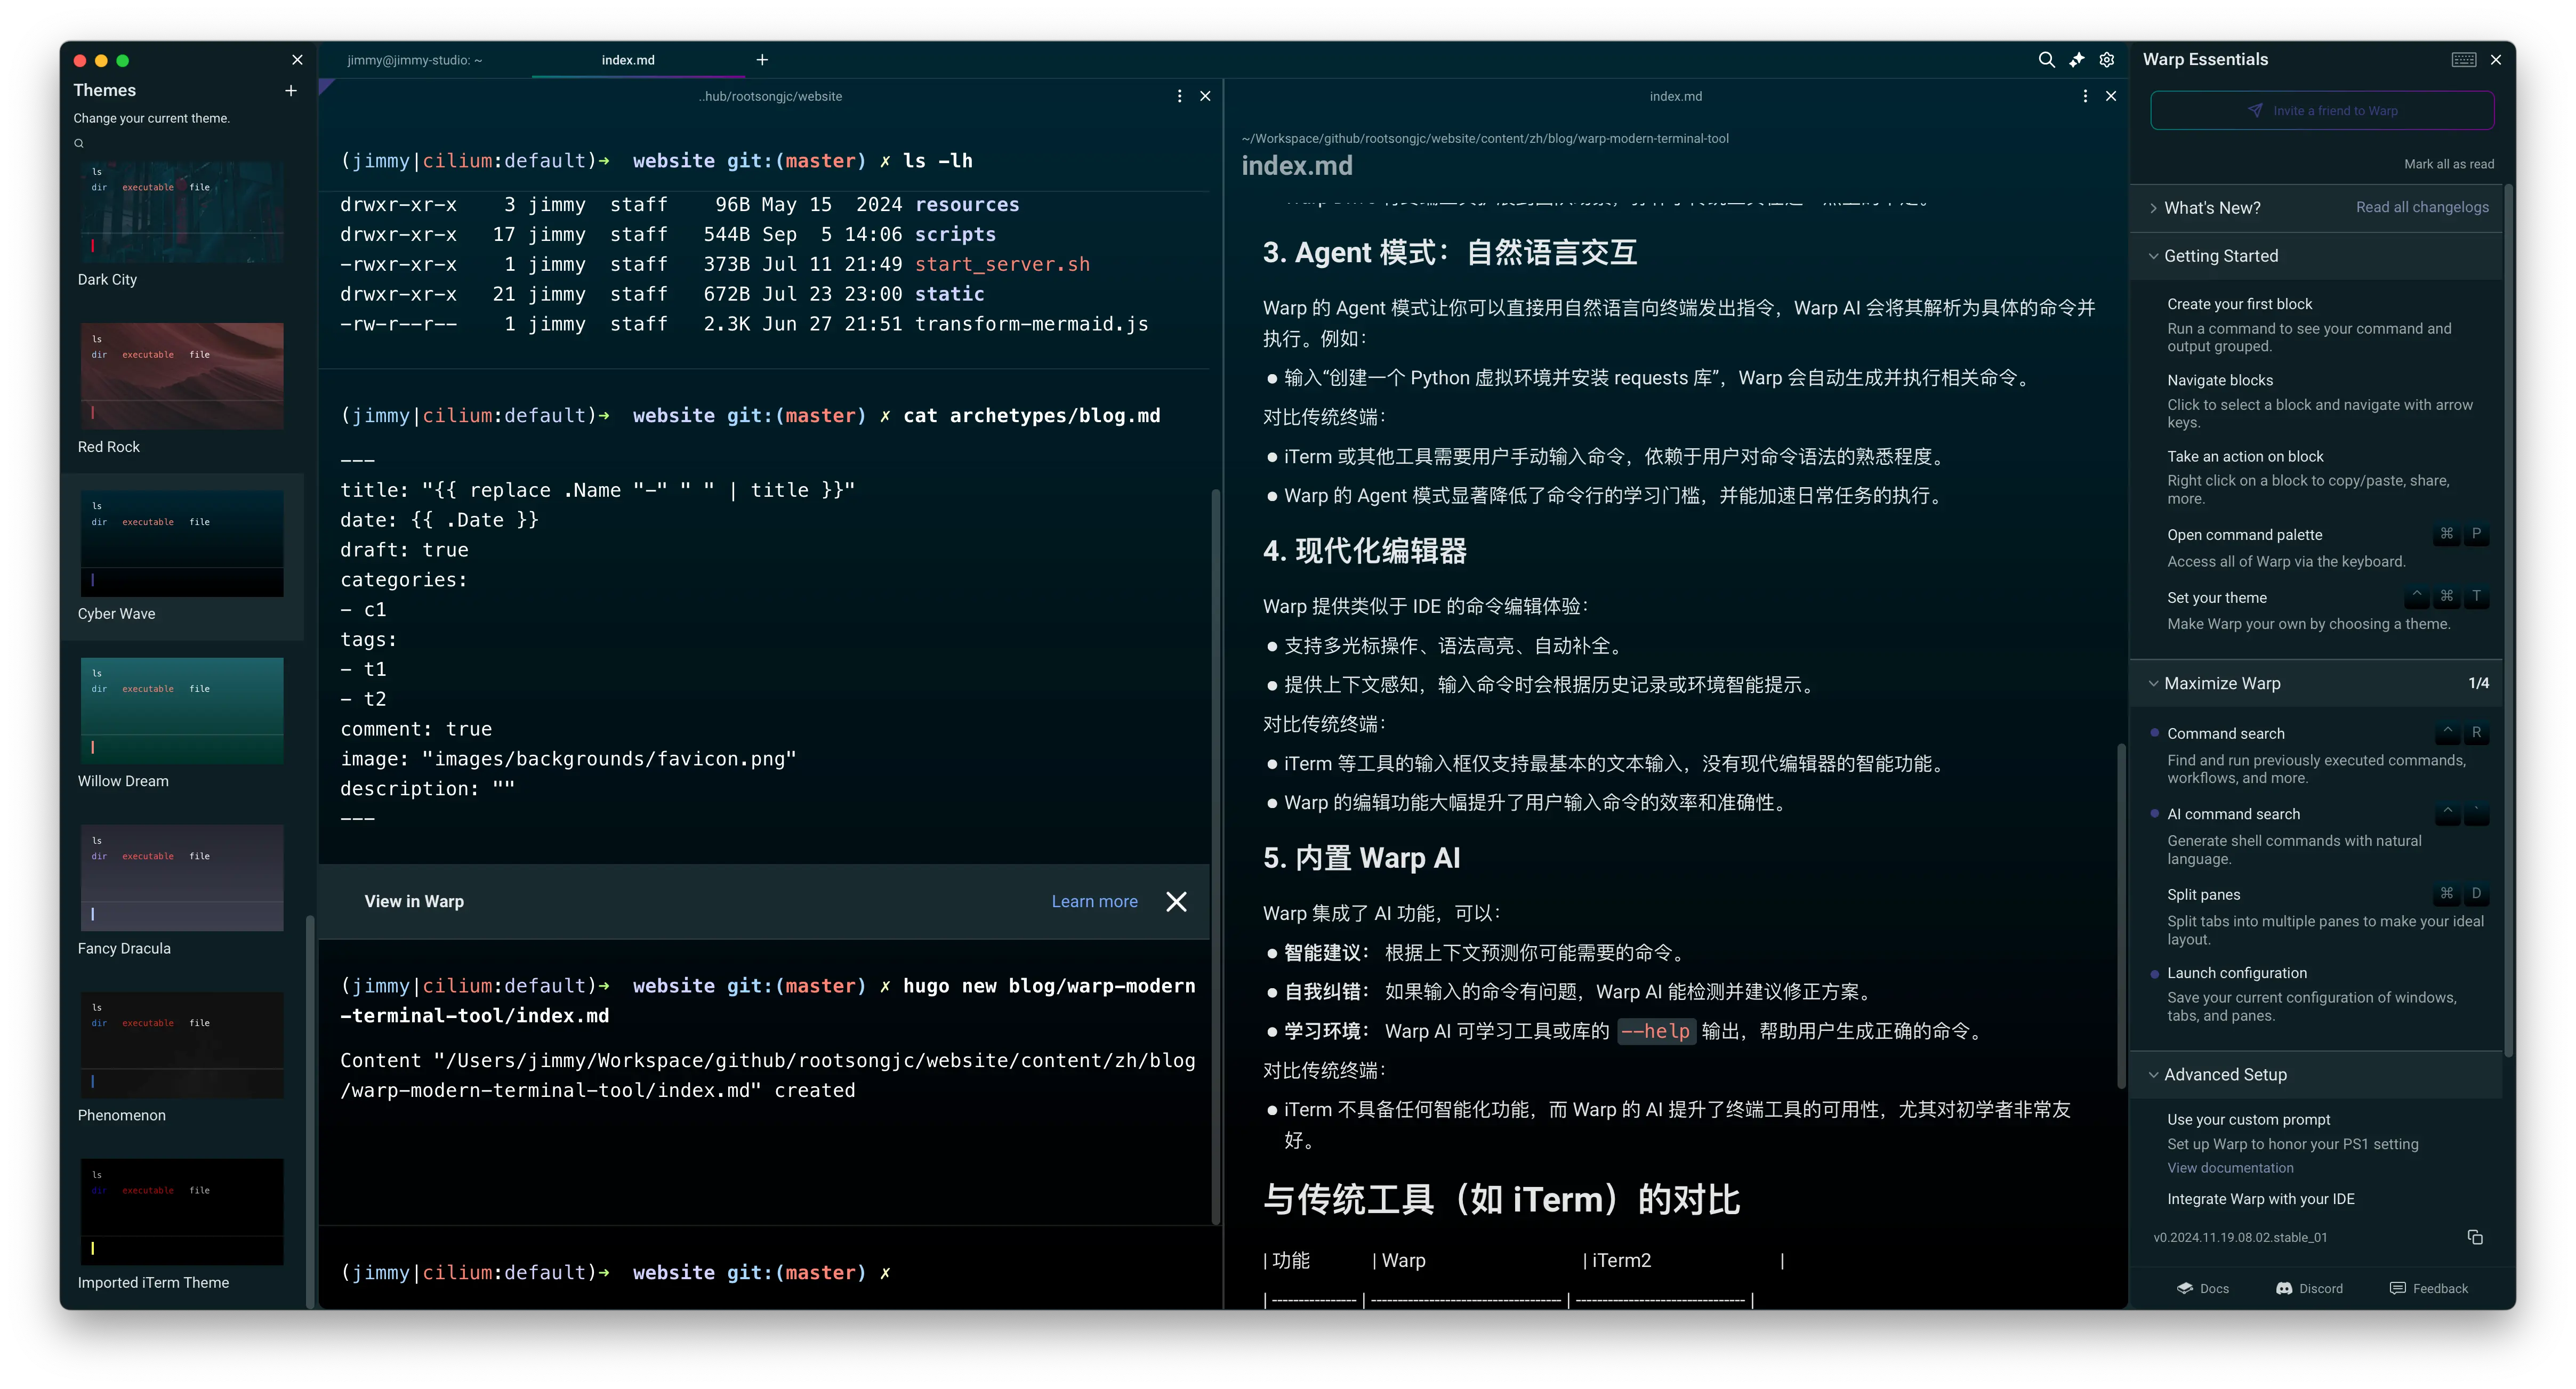This screenshot has height=1389, width=2576.
Task: Copy version string with copy icon
Action: click(2475, 1237)
